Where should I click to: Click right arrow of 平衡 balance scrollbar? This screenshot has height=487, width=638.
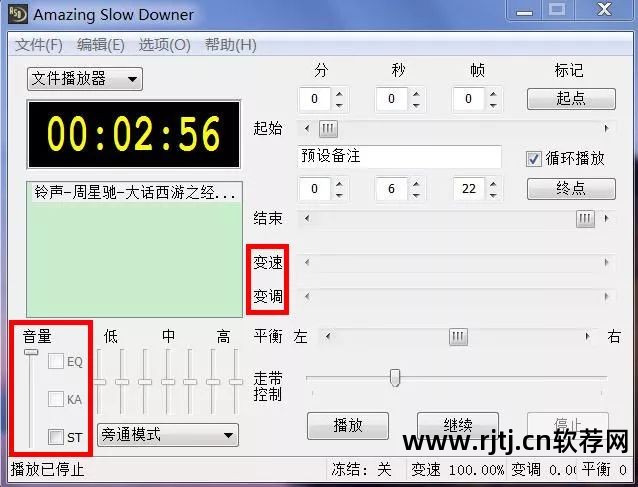tap(587, 336)
